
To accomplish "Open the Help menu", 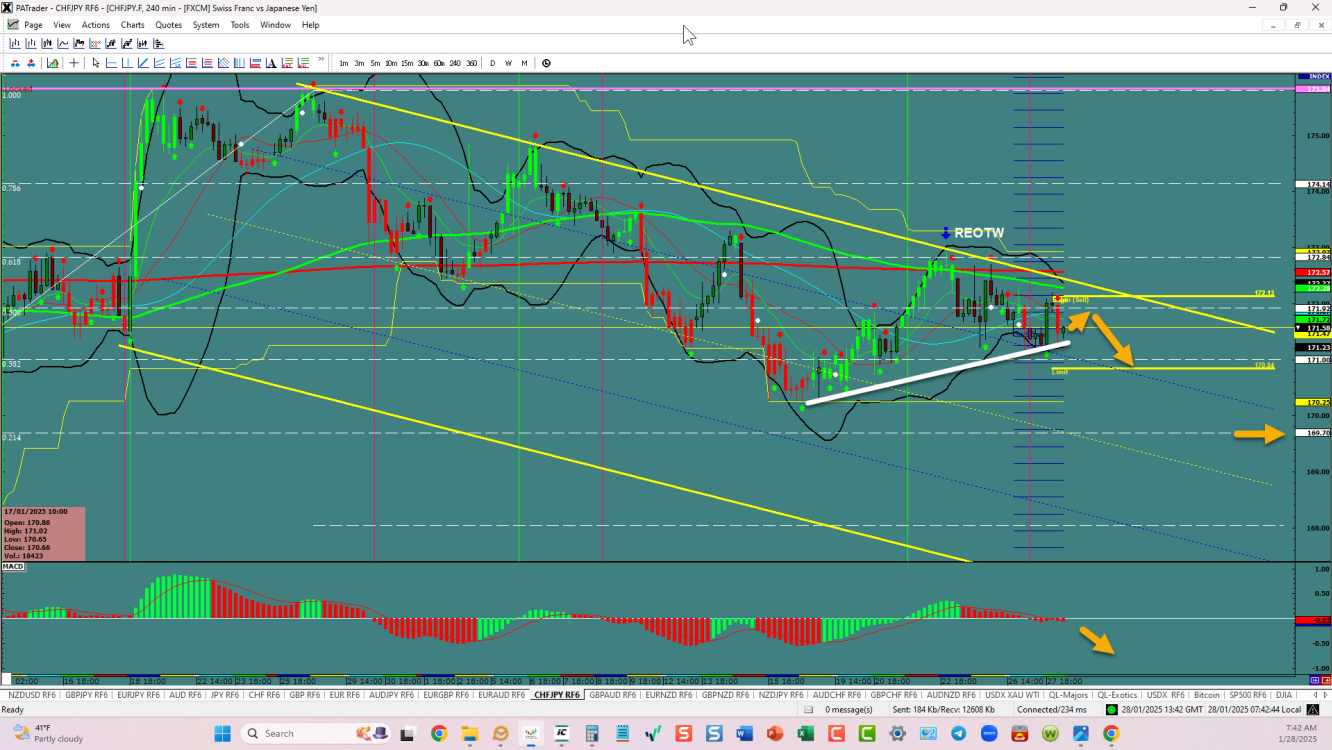I will tap(311, 24).
